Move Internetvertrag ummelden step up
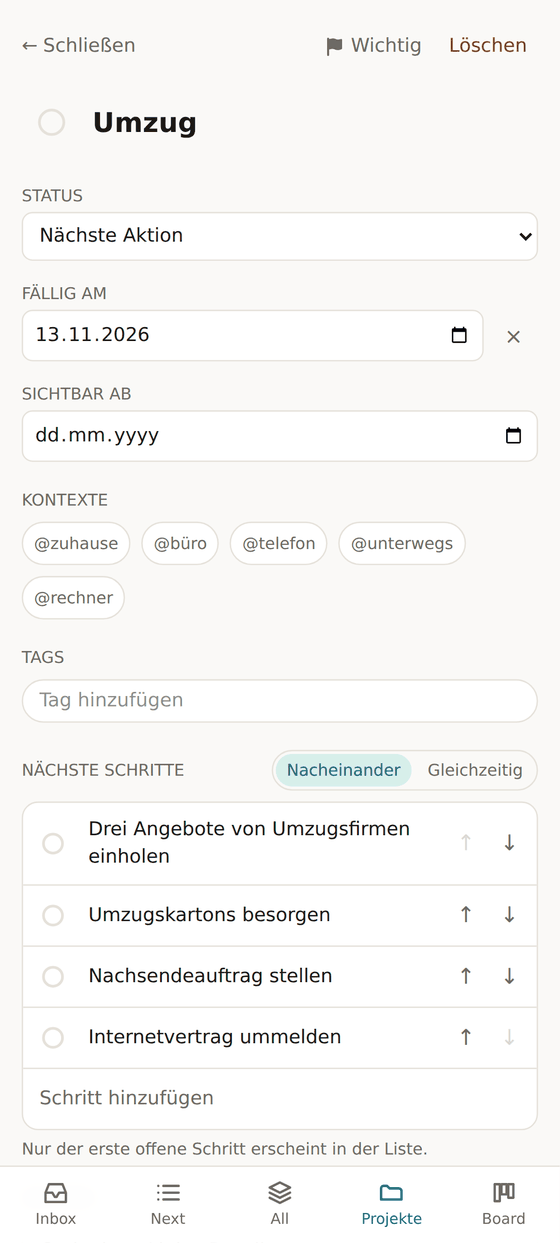The height and width of the screenshot is (1243, 560). pos(465,1037)
